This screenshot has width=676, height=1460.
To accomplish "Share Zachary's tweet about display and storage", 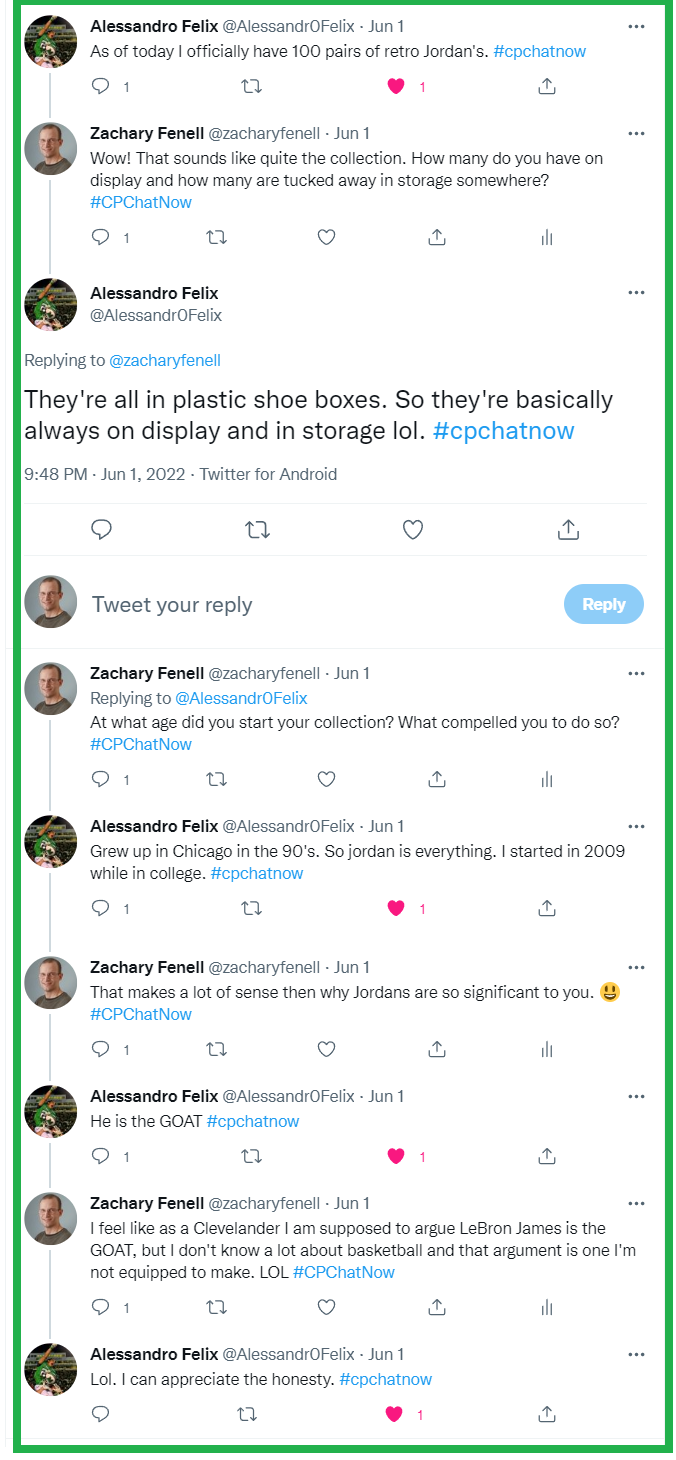I will pos(436,237).
